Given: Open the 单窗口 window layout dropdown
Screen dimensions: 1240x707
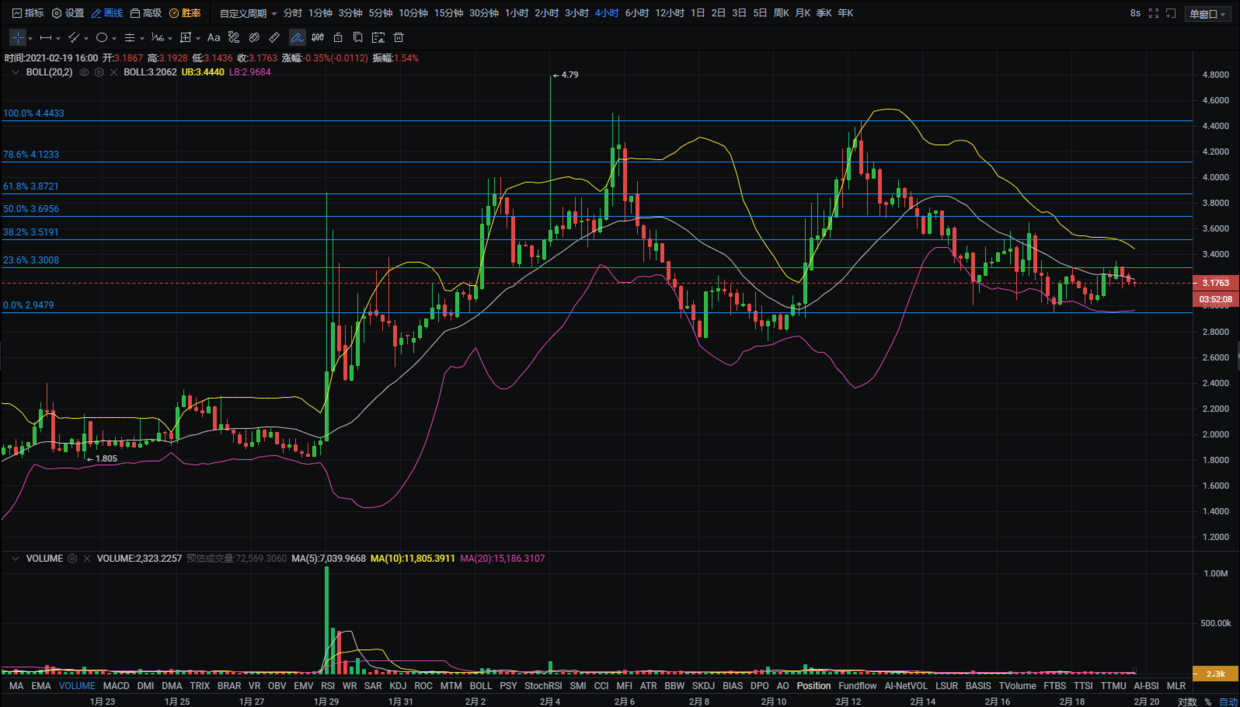Looking at the screenshot, I should point(1208,13).
